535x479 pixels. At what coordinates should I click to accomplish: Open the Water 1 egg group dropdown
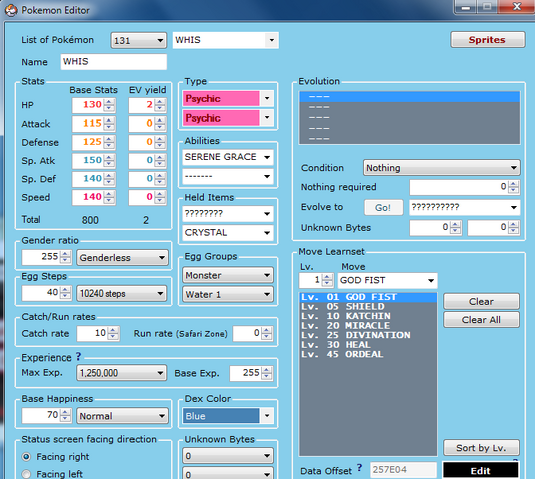click(228, 294)
